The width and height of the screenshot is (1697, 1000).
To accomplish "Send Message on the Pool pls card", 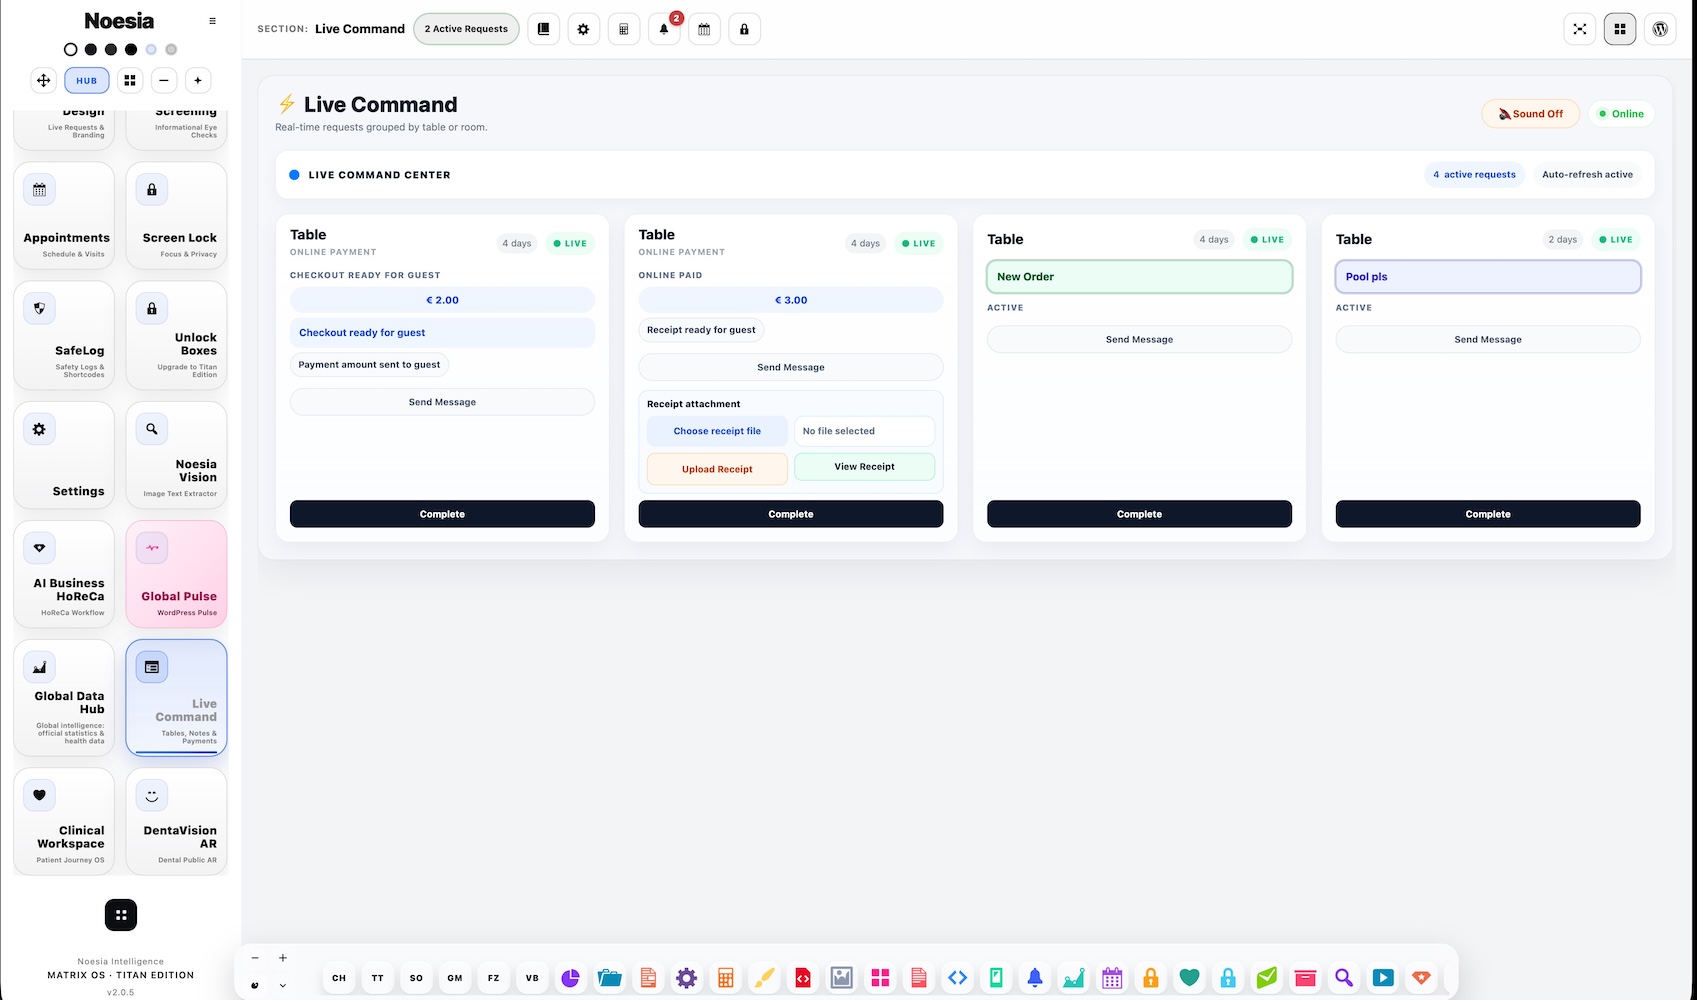I will (1488, 339).
